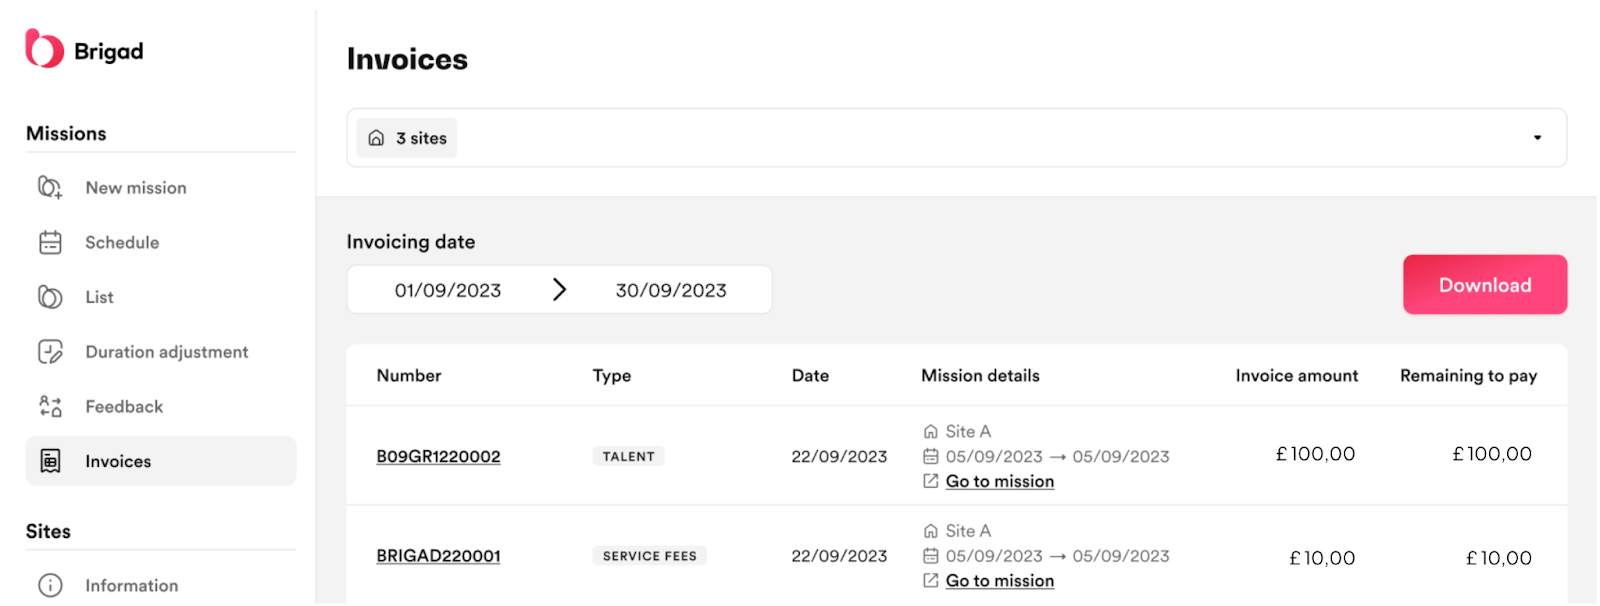The image size is (1600, 606).
Task: Click the Duration adjustment icon
Action: (x=50, y=352)
